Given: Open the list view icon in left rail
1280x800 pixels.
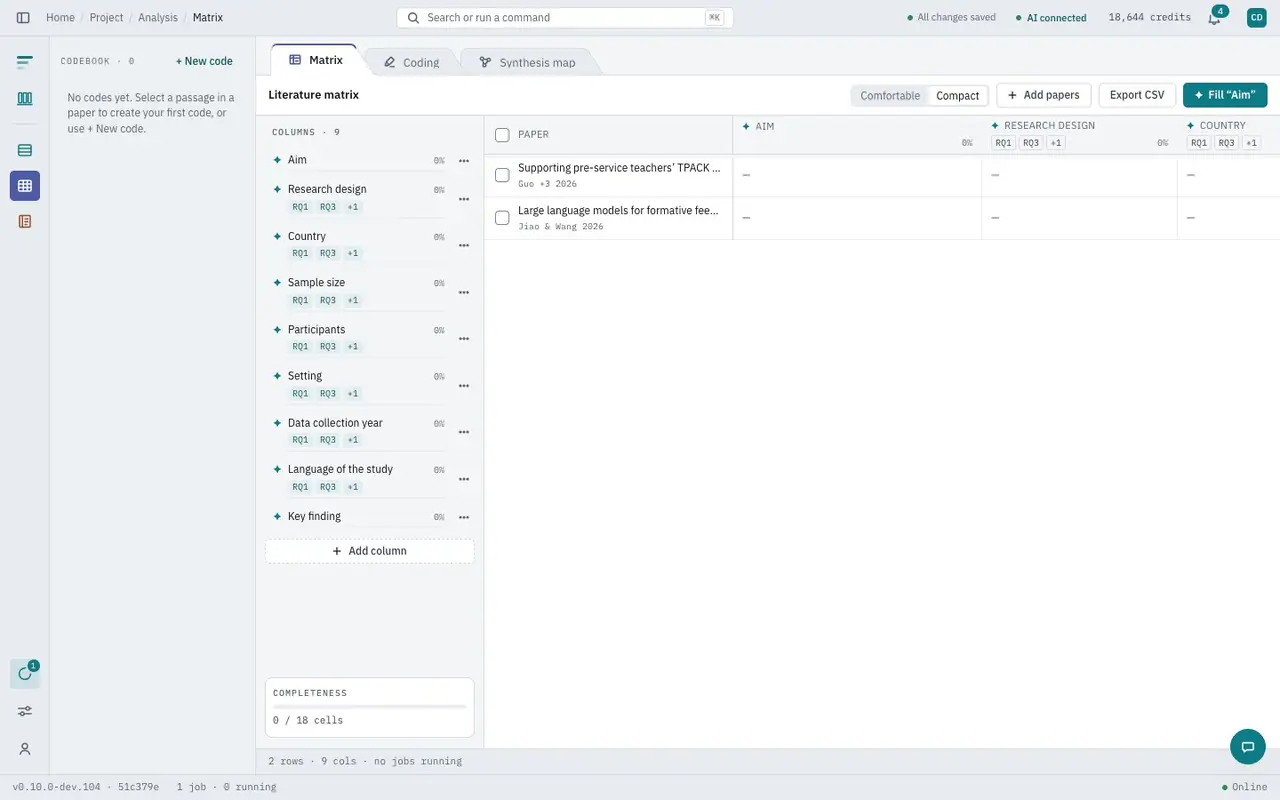Looking at the screenshot, I should pos(25,151).
